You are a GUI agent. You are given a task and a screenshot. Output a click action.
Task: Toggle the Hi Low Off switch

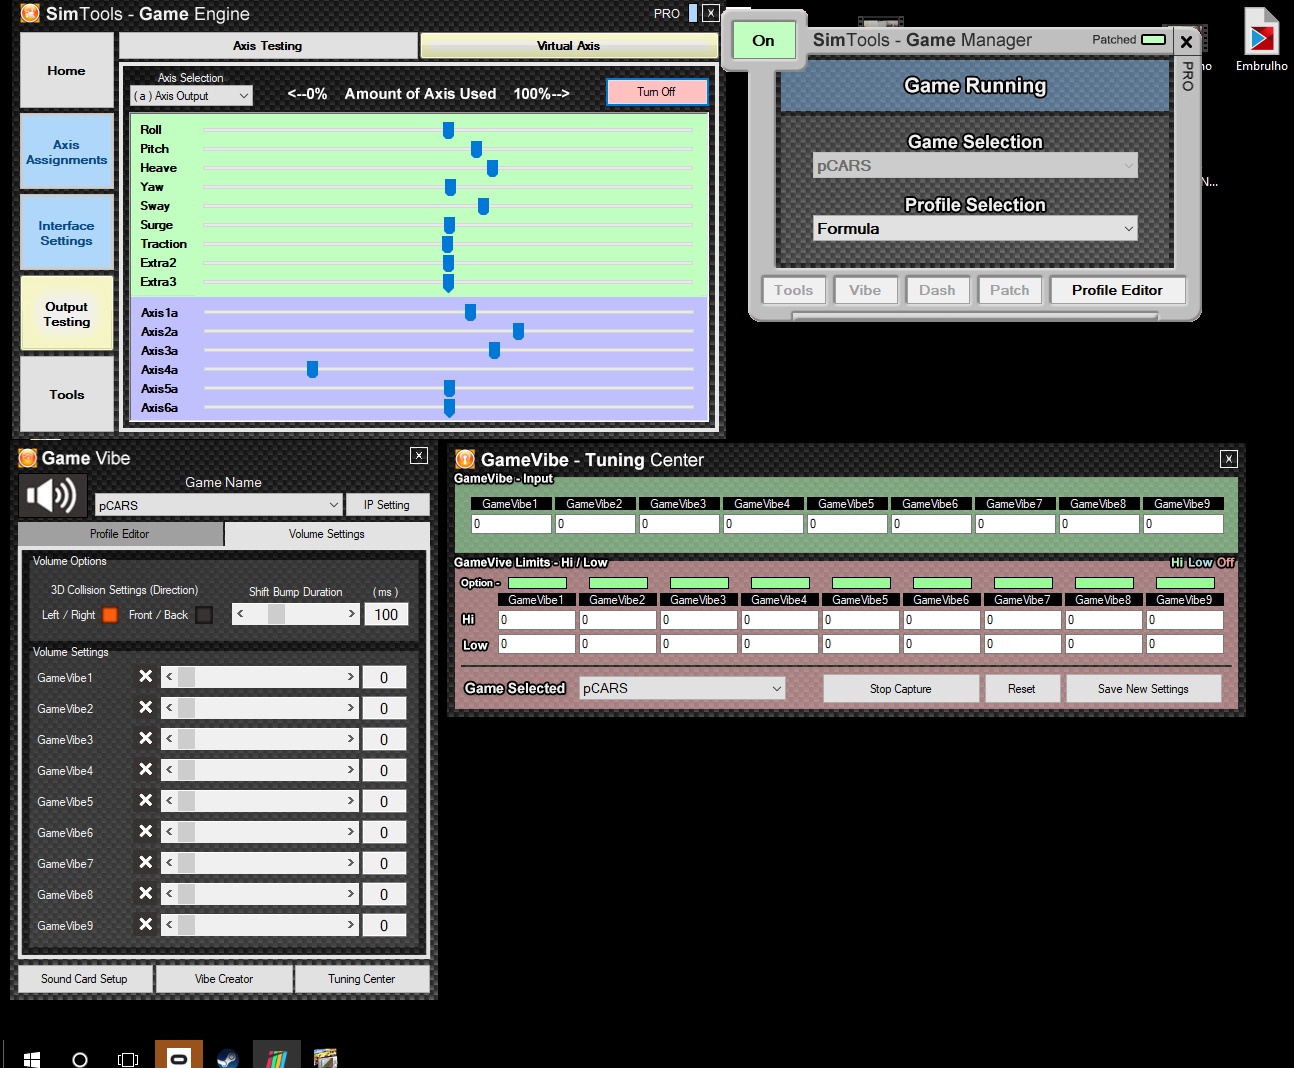click(x=1203, y=562)
